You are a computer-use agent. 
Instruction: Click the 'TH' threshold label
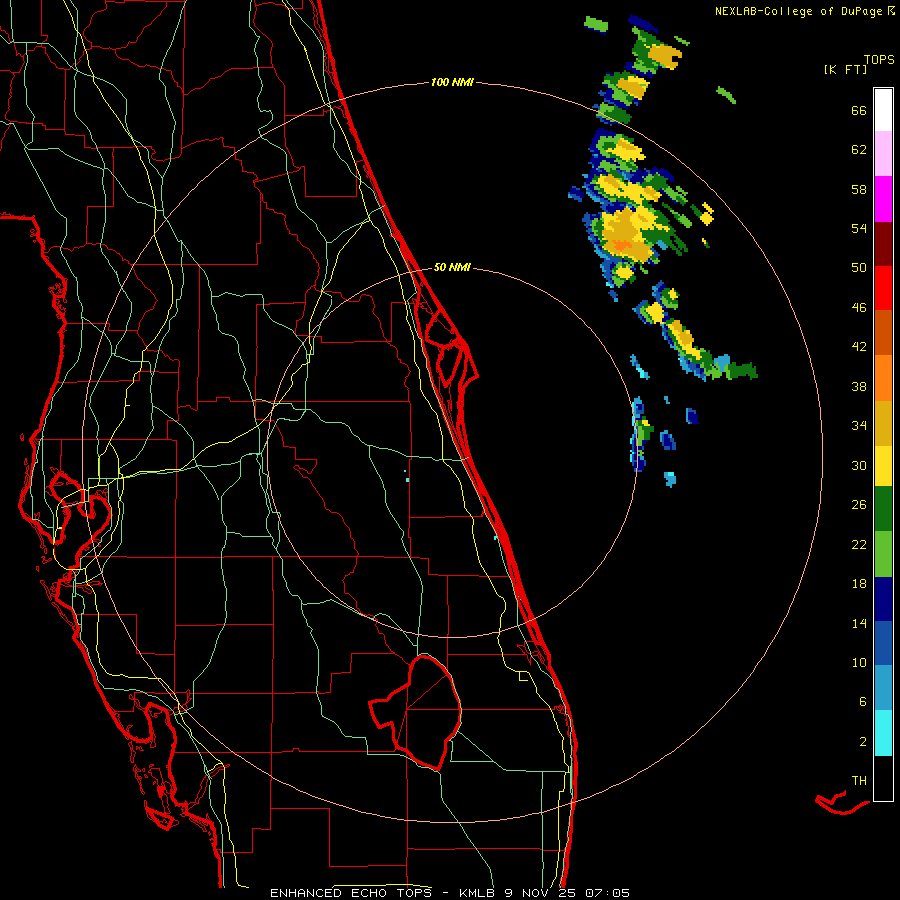859,781
